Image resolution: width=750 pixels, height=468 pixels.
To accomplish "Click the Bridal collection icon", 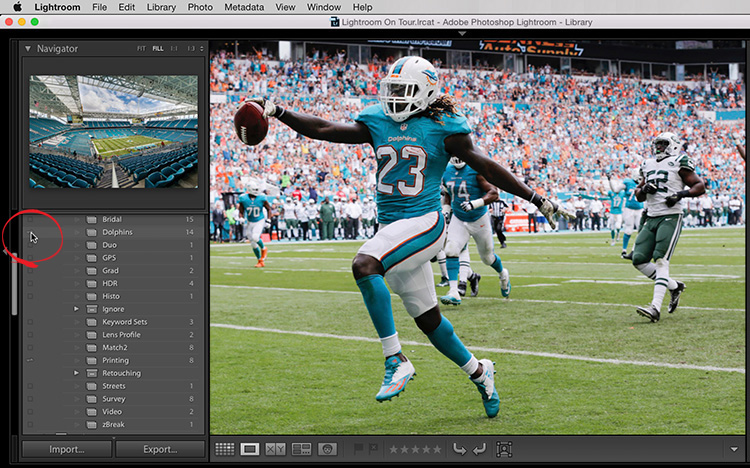I will coord(91,220).
